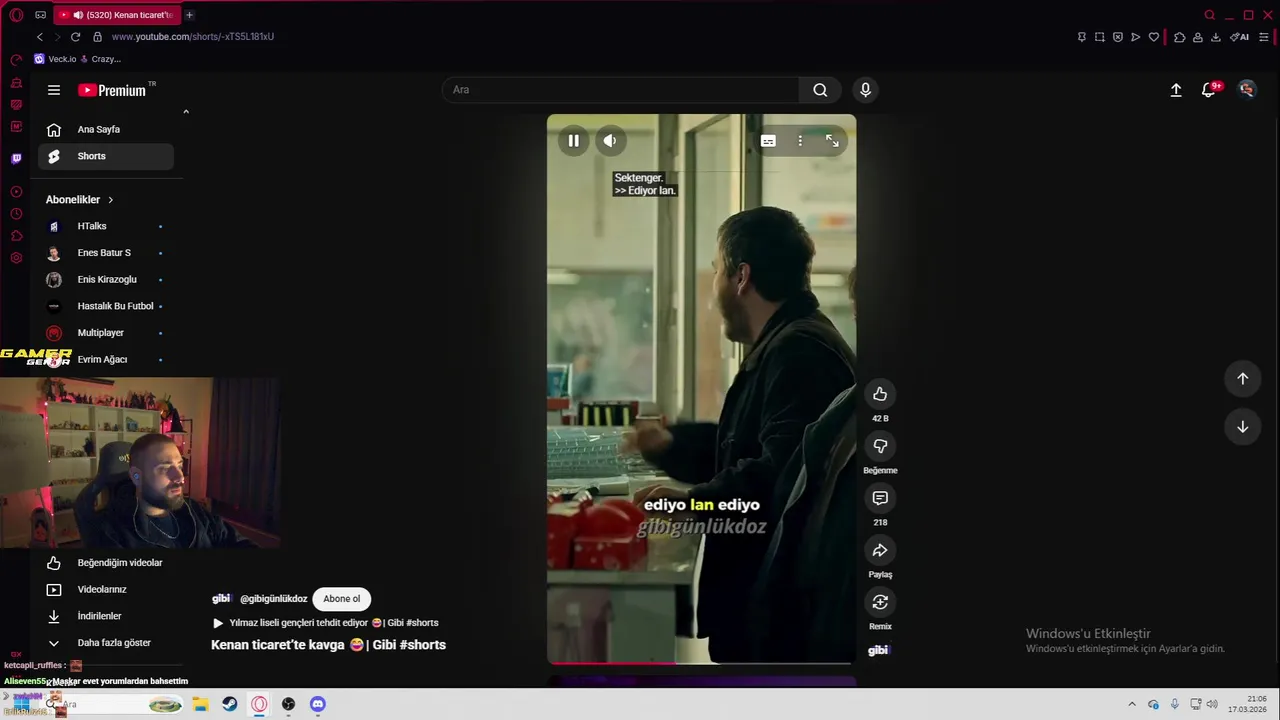Screen dimensions: 1280x720
Task: Start voice search with the microphone
Action: tap(865, 90)
